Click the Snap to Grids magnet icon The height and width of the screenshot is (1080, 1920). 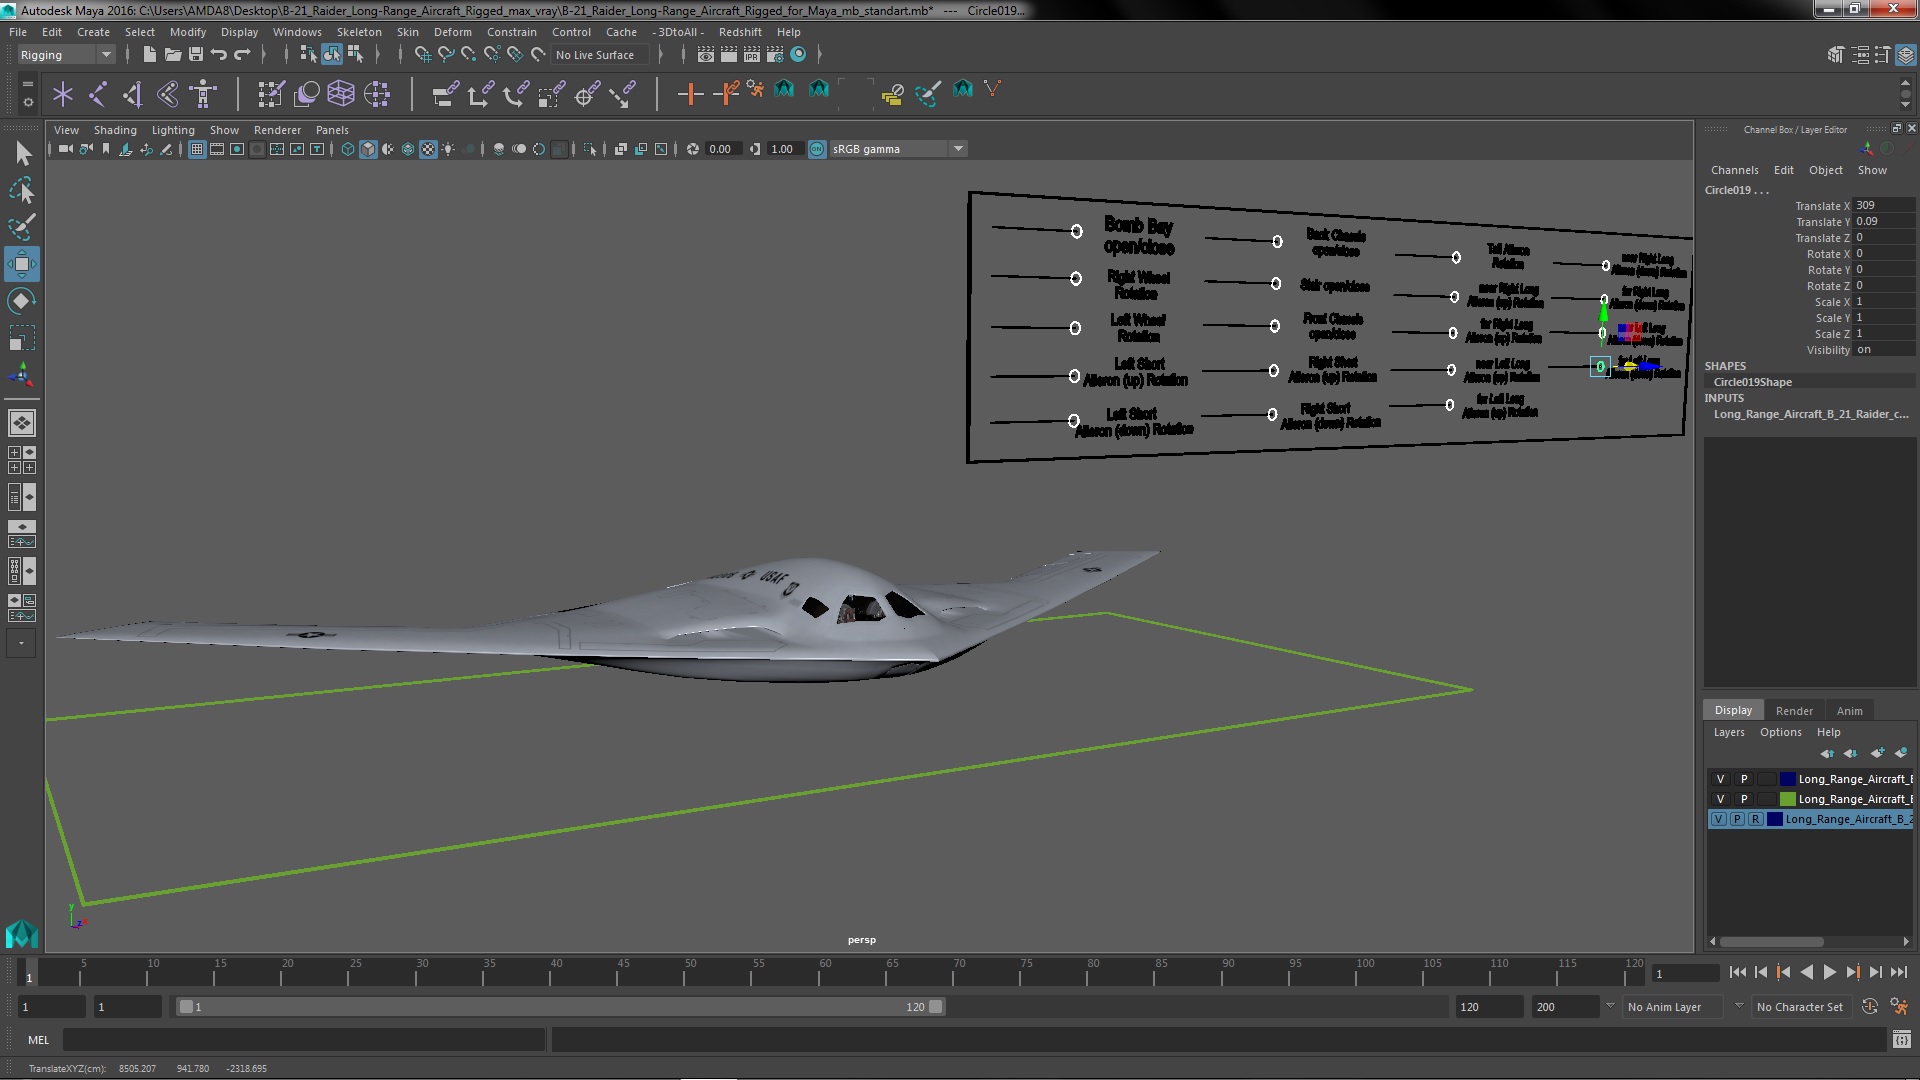[x=423, y=54]
